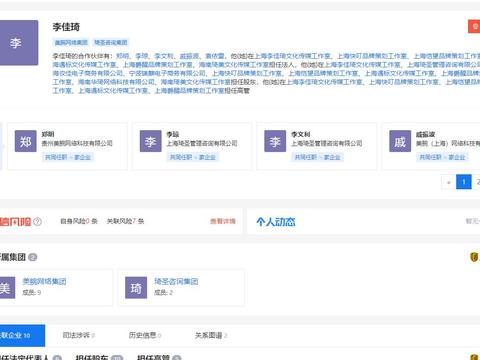Open the 美腕网络集团 tag under the name
This screenshot has height=360, width=480.
click(x=71, y=42)
